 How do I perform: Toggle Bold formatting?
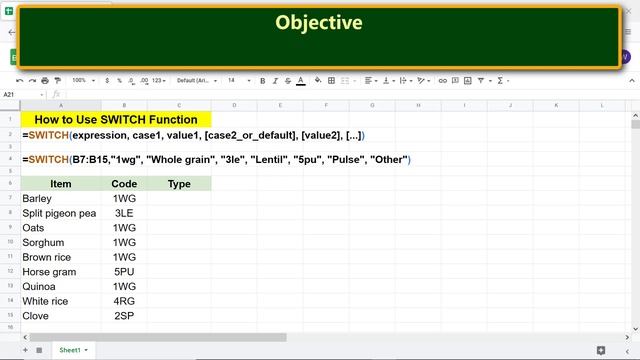[x=262, y=81]
